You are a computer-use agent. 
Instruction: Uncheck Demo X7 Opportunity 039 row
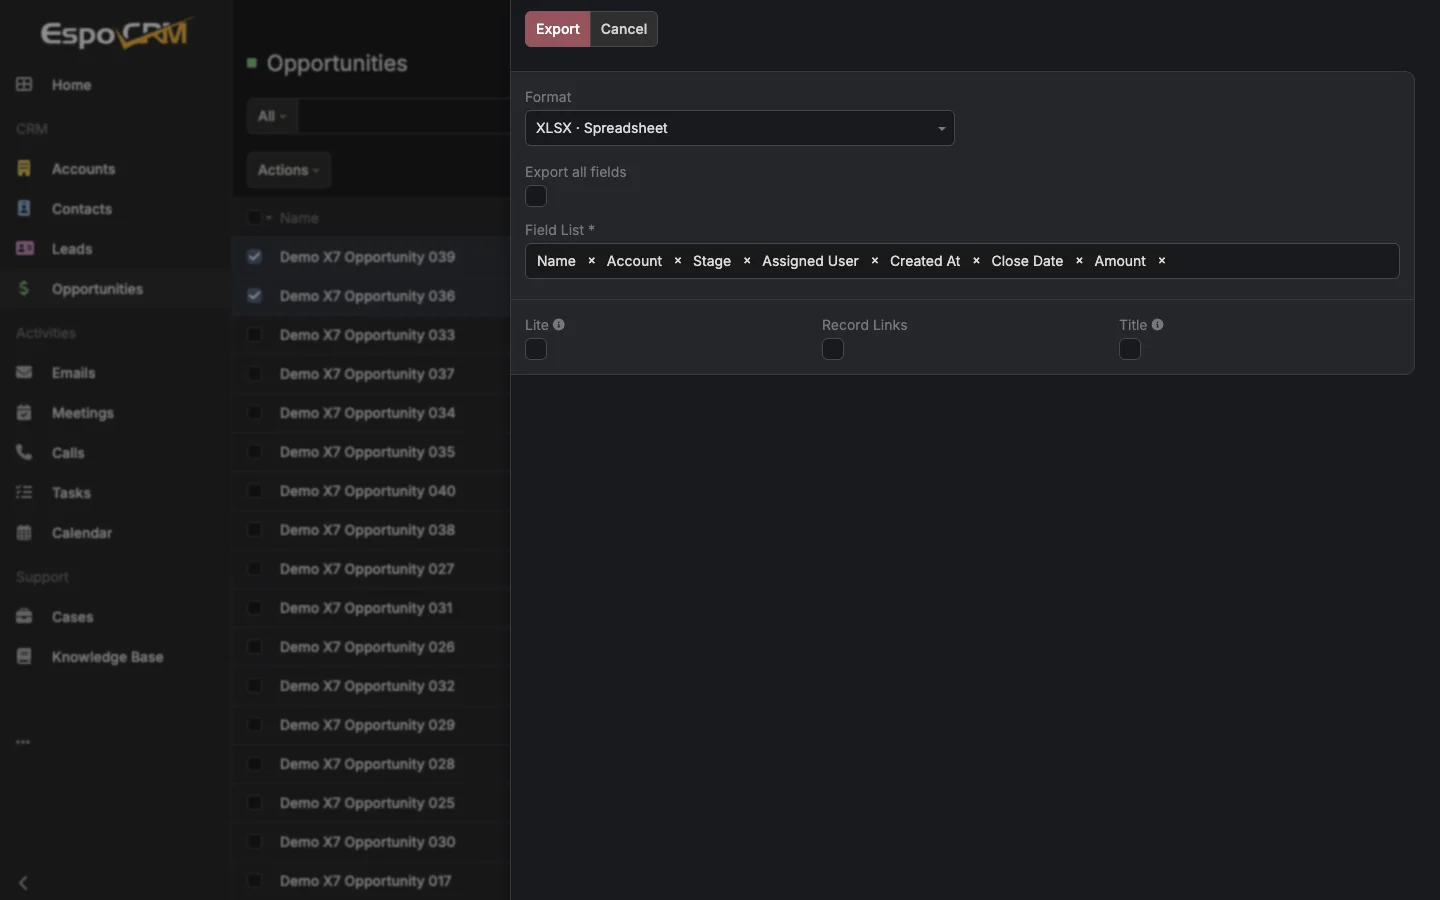(254, 257)
